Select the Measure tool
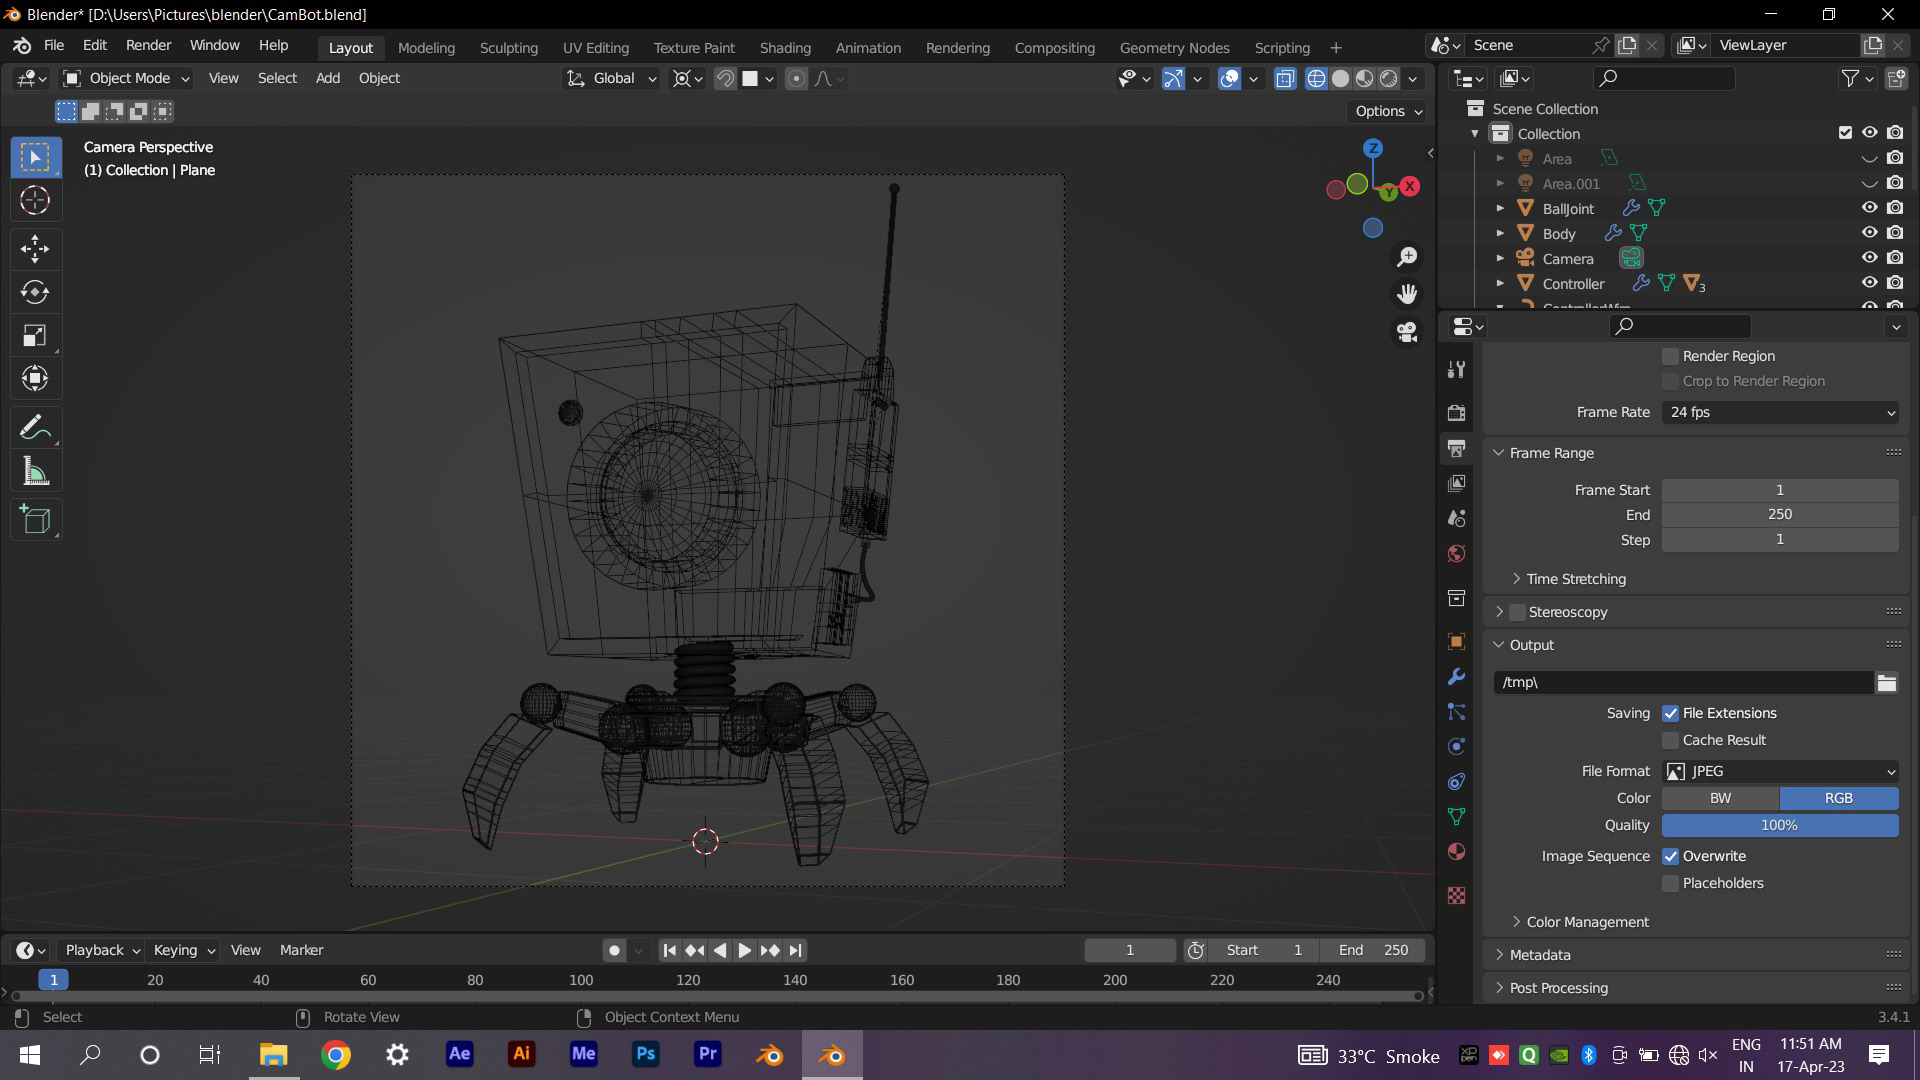The image size is (1920, 1080). [35, 472]
